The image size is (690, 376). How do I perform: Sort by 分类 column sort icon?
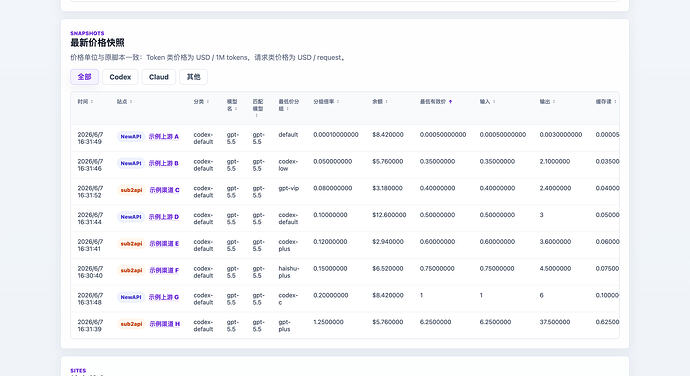208,102
